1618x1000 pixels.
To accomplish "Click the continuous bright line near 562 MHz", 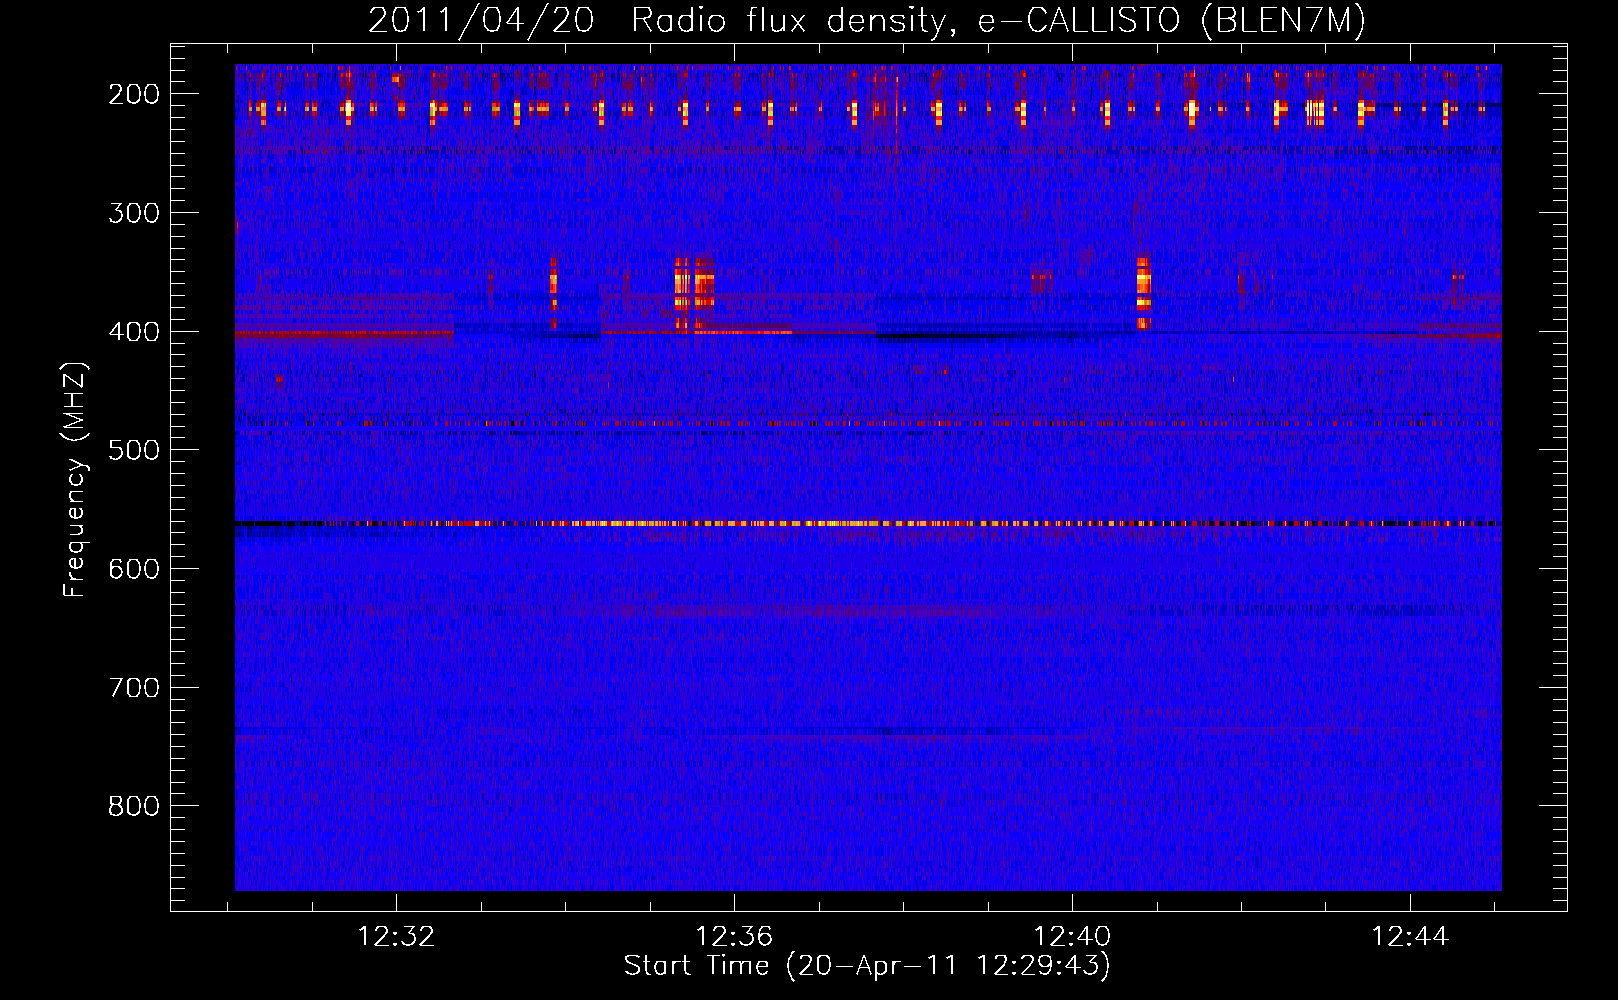I will 868,523.
